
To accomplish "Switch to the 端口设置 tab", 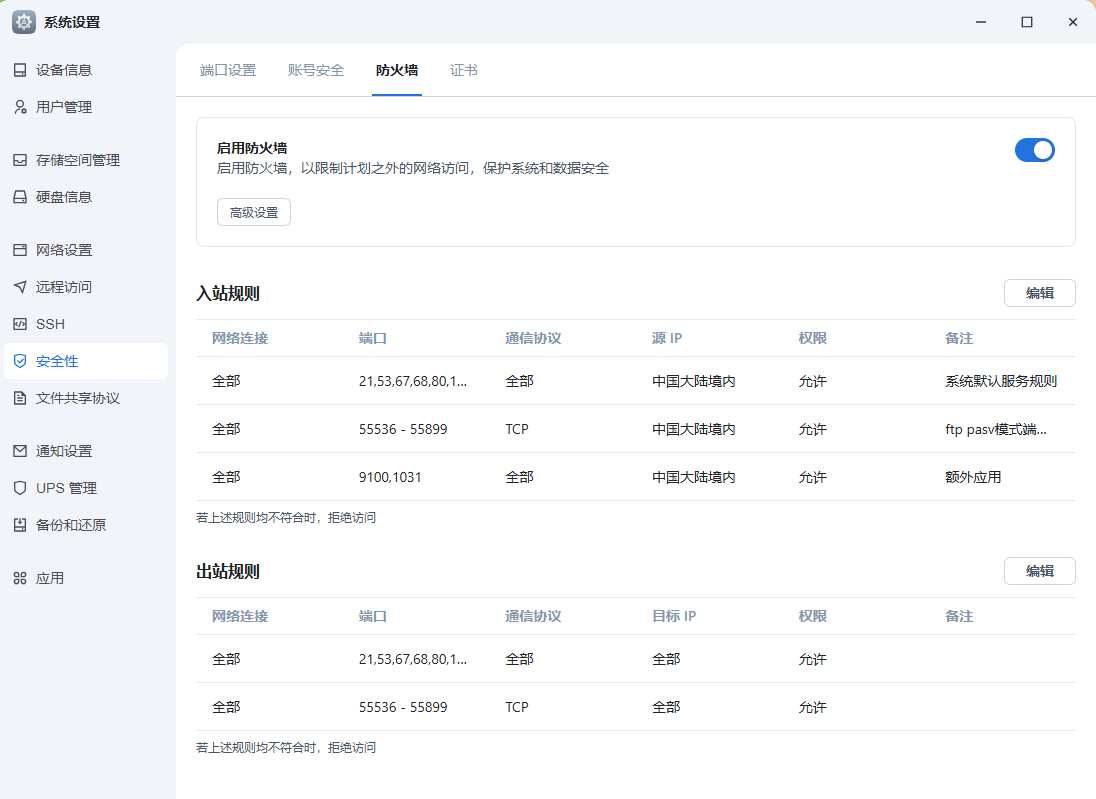I will [x=228, y=71].
